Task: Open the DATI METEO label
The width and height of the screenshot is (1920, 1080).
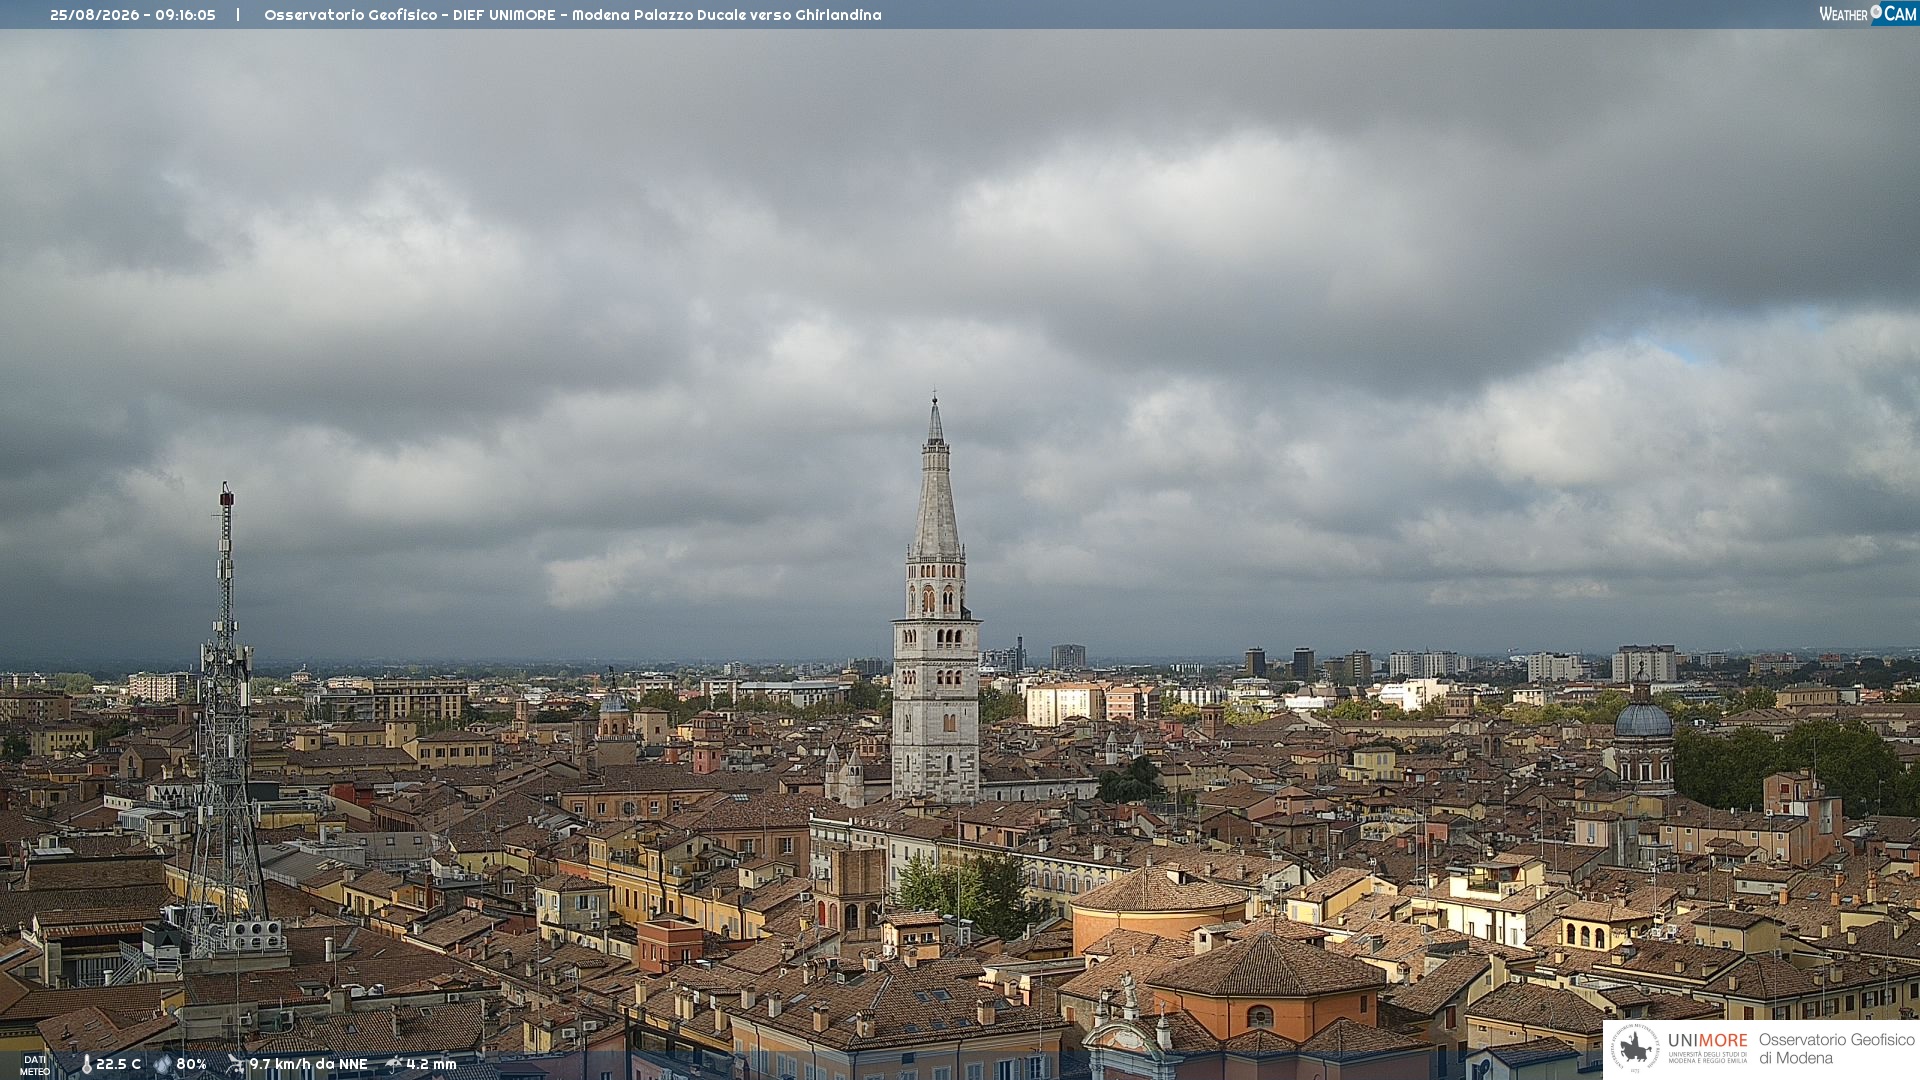Action: coord(35,1066)
